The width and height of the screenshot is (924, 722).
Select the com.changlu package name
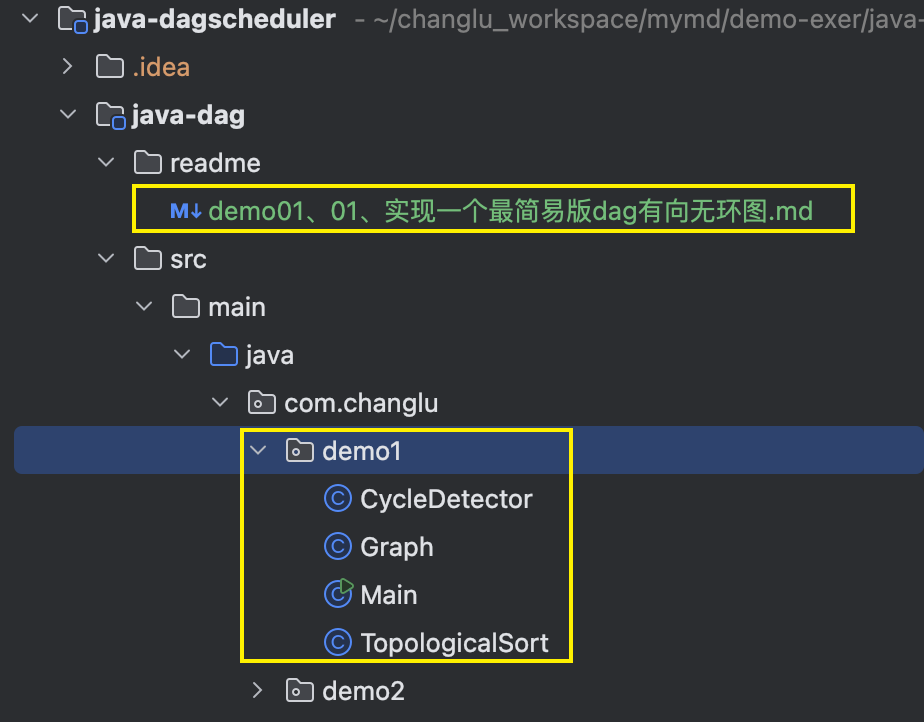click(361, 404)
